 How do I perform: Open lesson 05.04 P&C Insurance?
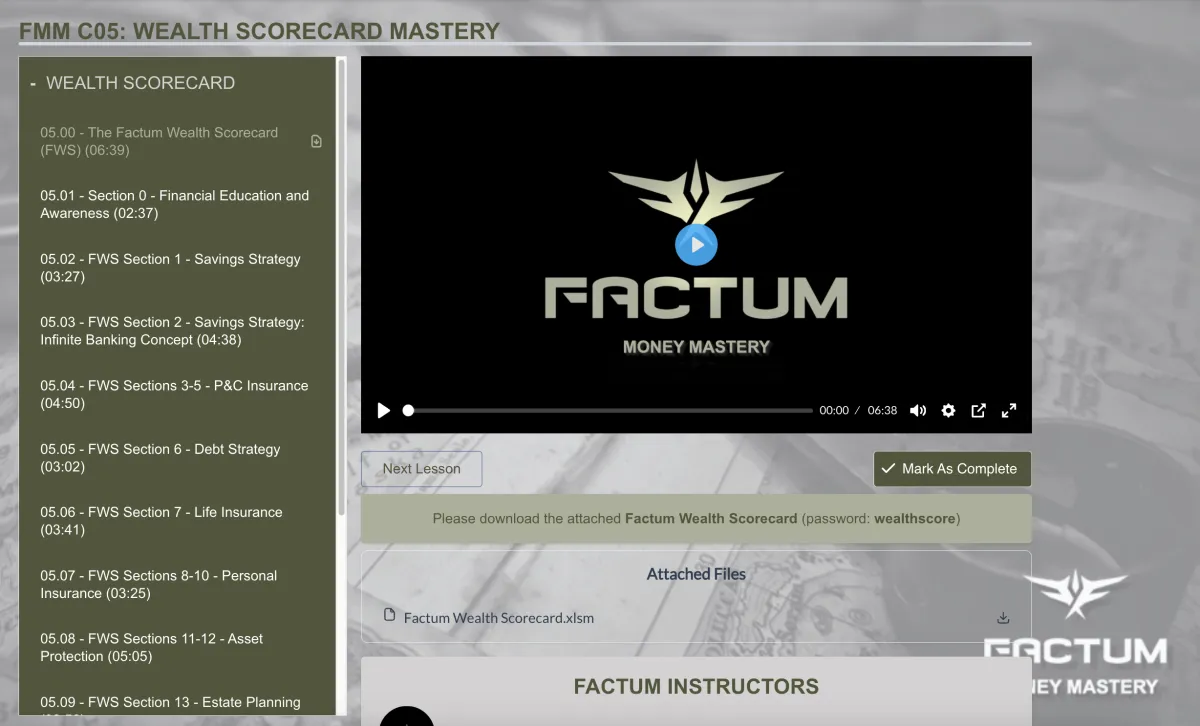pyautogui.click(x=175, y=394)
